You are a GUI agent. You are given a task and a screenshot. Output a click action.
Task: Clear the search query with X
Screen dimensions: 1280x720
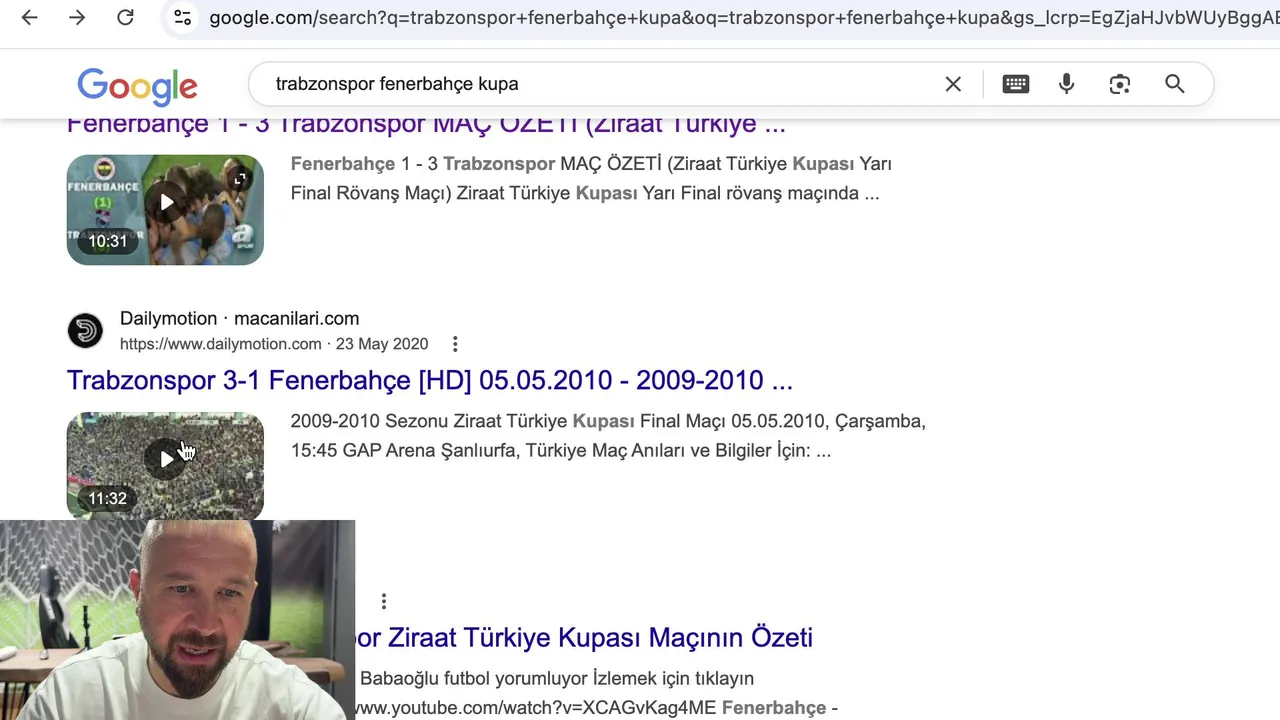coord(953,84)
